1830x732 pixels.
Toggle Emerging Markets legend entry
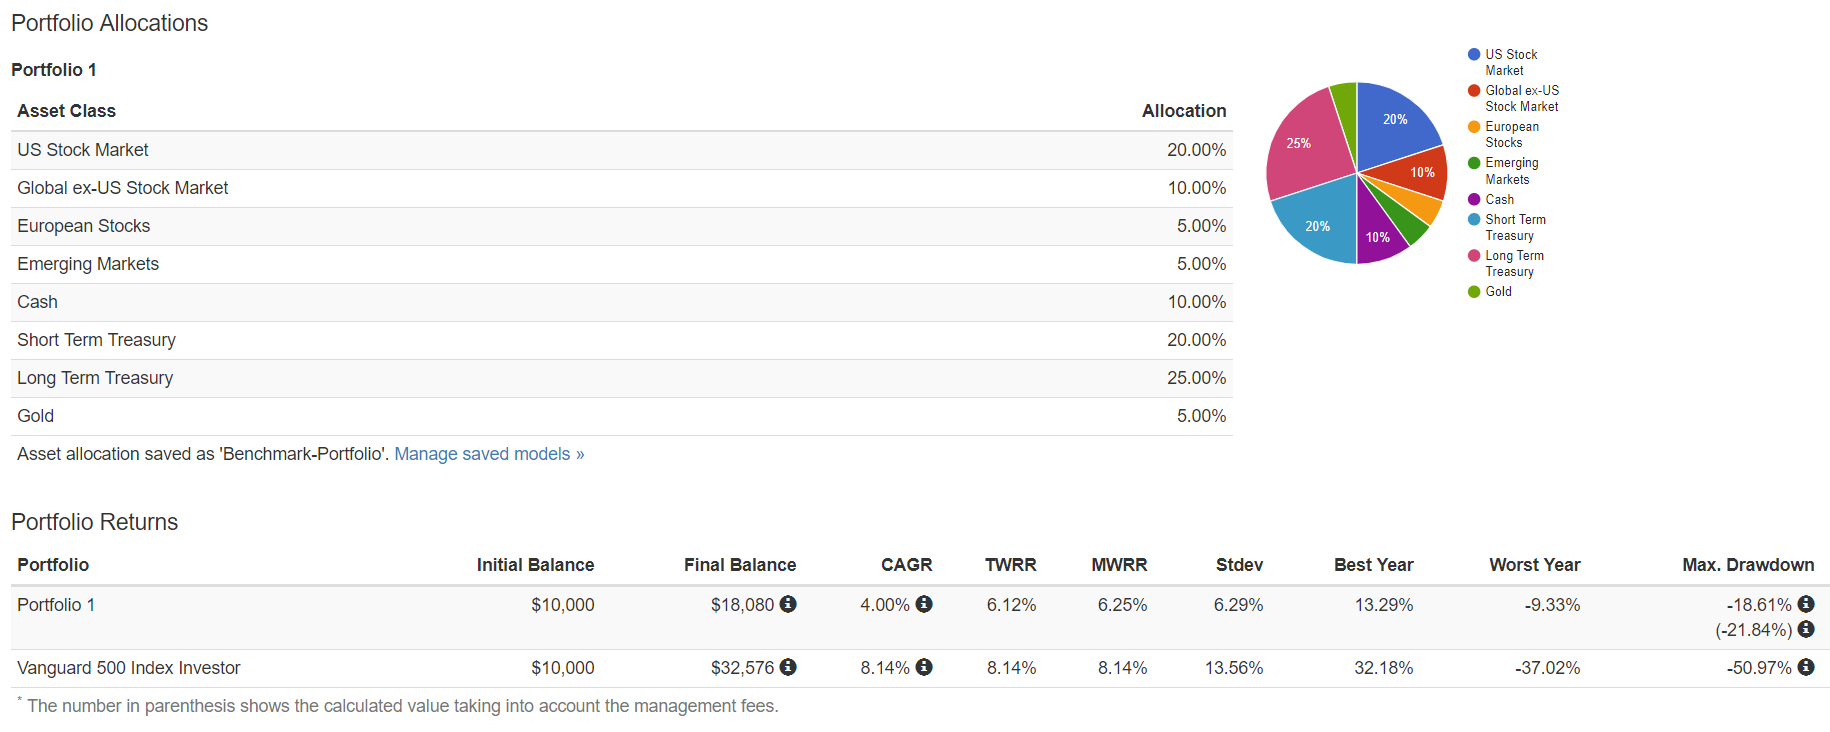point(1511,170)
